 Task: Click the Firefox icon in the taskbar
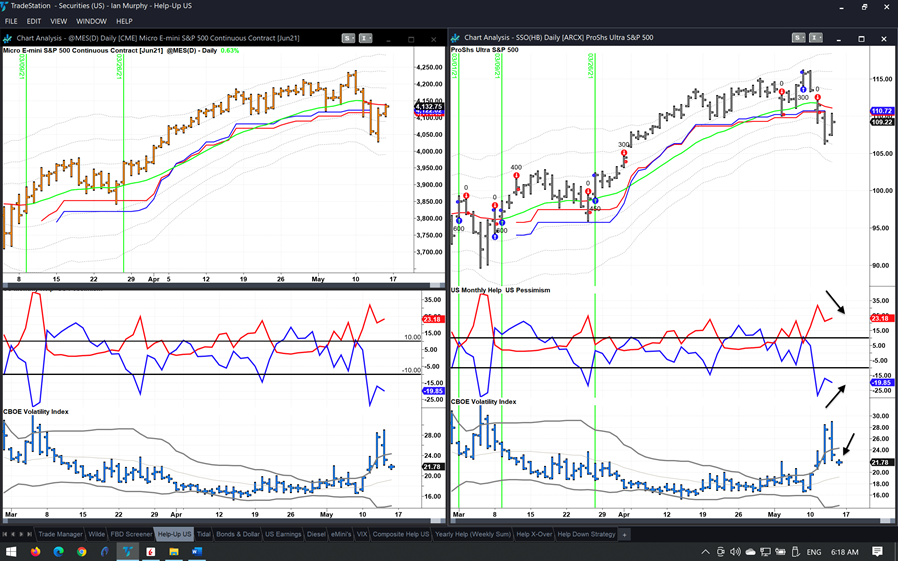coord(36,552)
